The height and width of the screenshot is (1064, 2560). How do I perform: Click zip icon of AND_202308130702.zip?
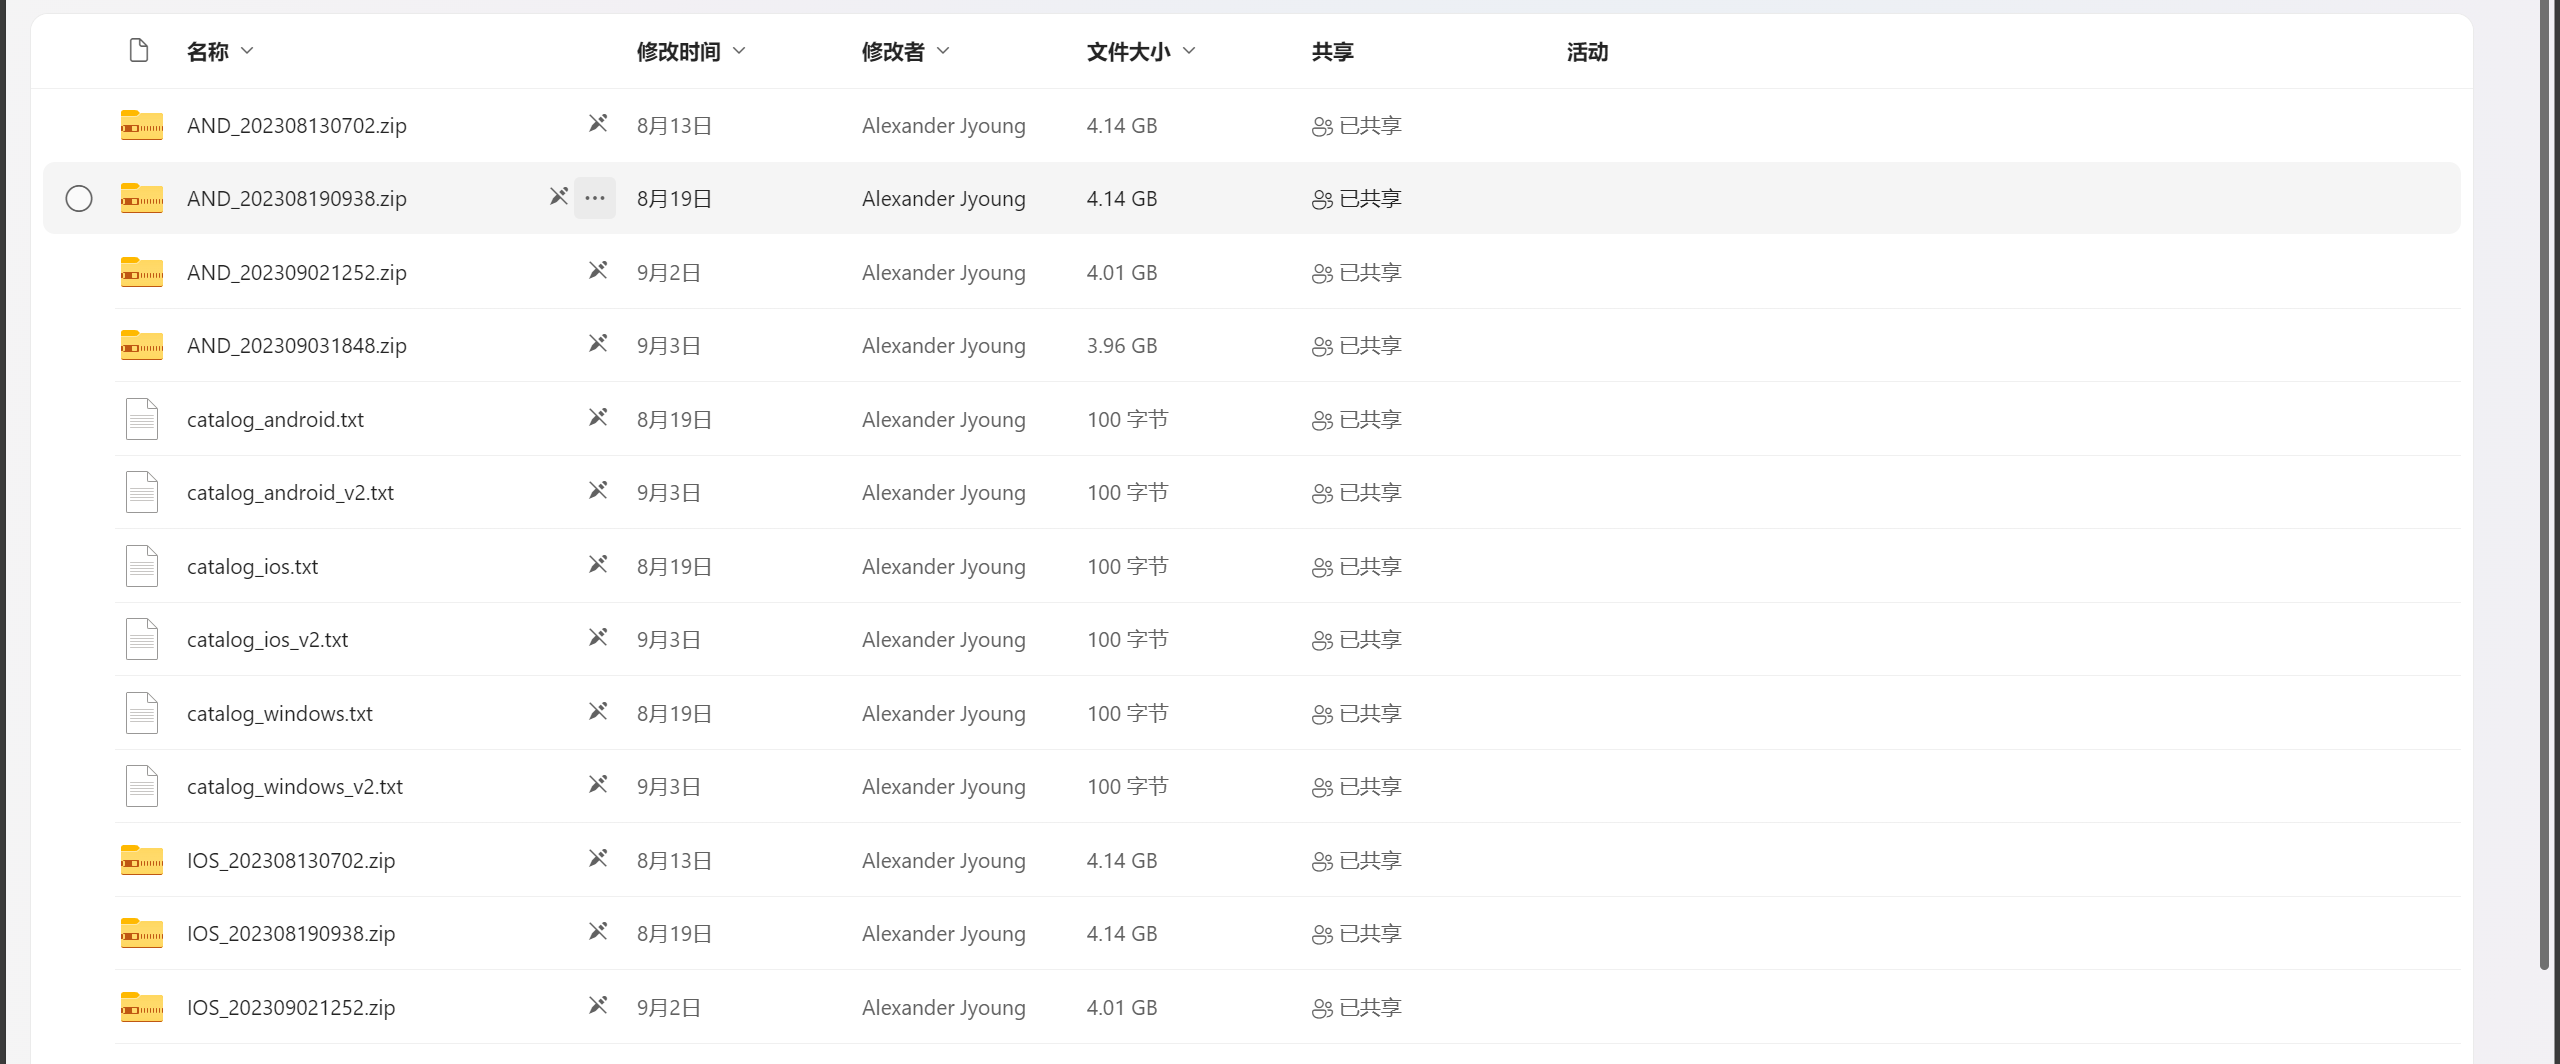[142, 125]
